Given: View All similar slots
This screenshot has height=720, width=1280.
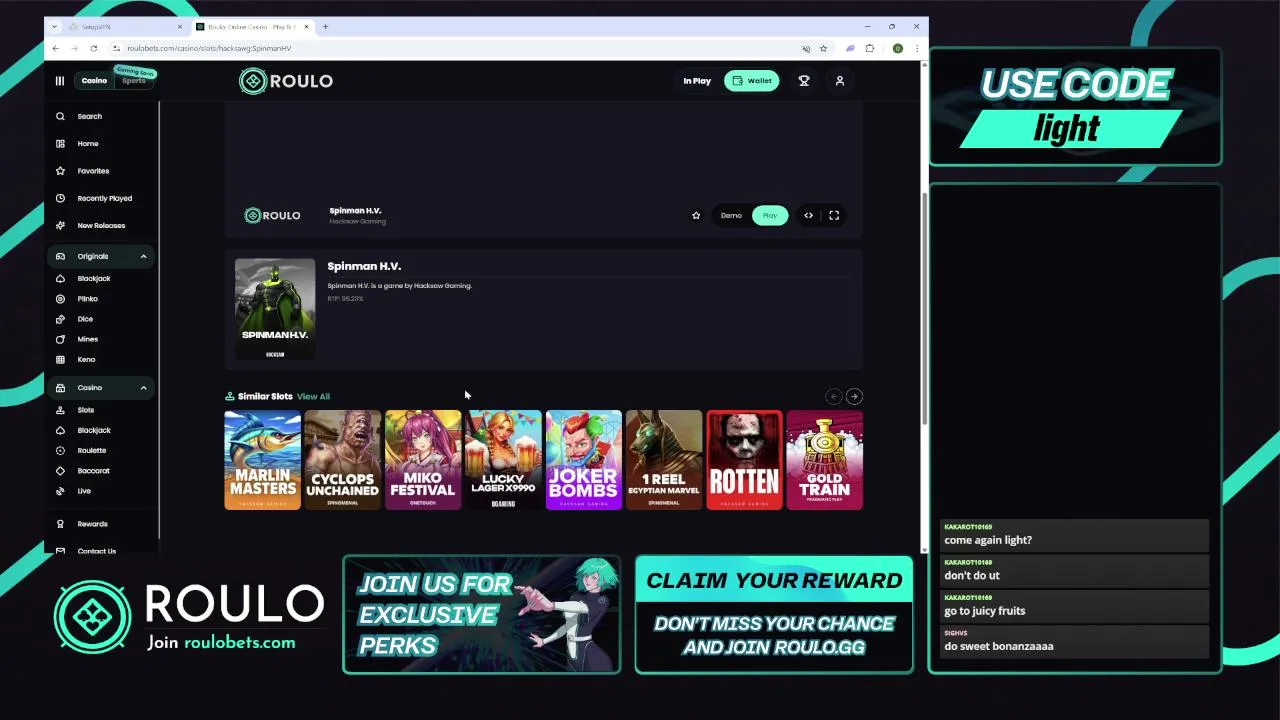Looking at the screenshot, I should click(313, 397).
